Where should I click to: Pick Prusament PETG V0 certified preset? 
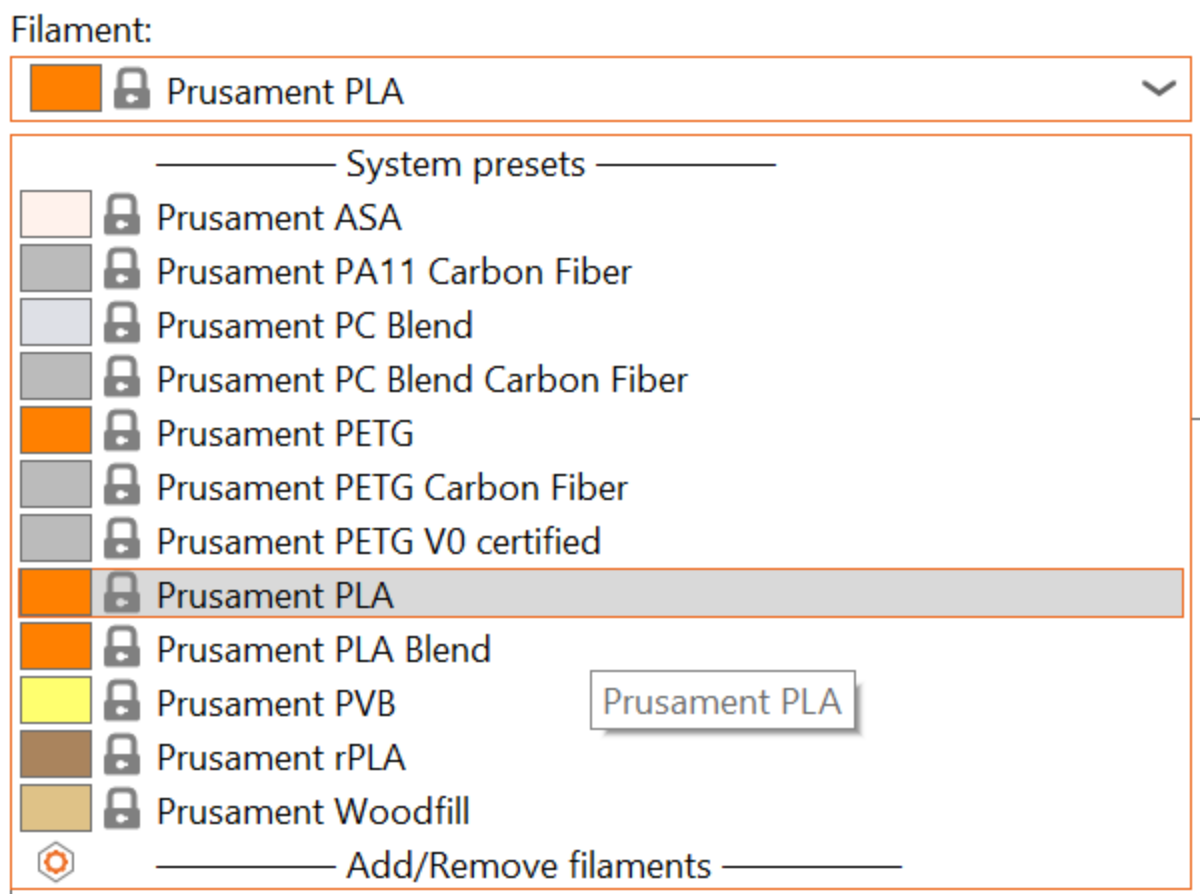coord(378,541)
